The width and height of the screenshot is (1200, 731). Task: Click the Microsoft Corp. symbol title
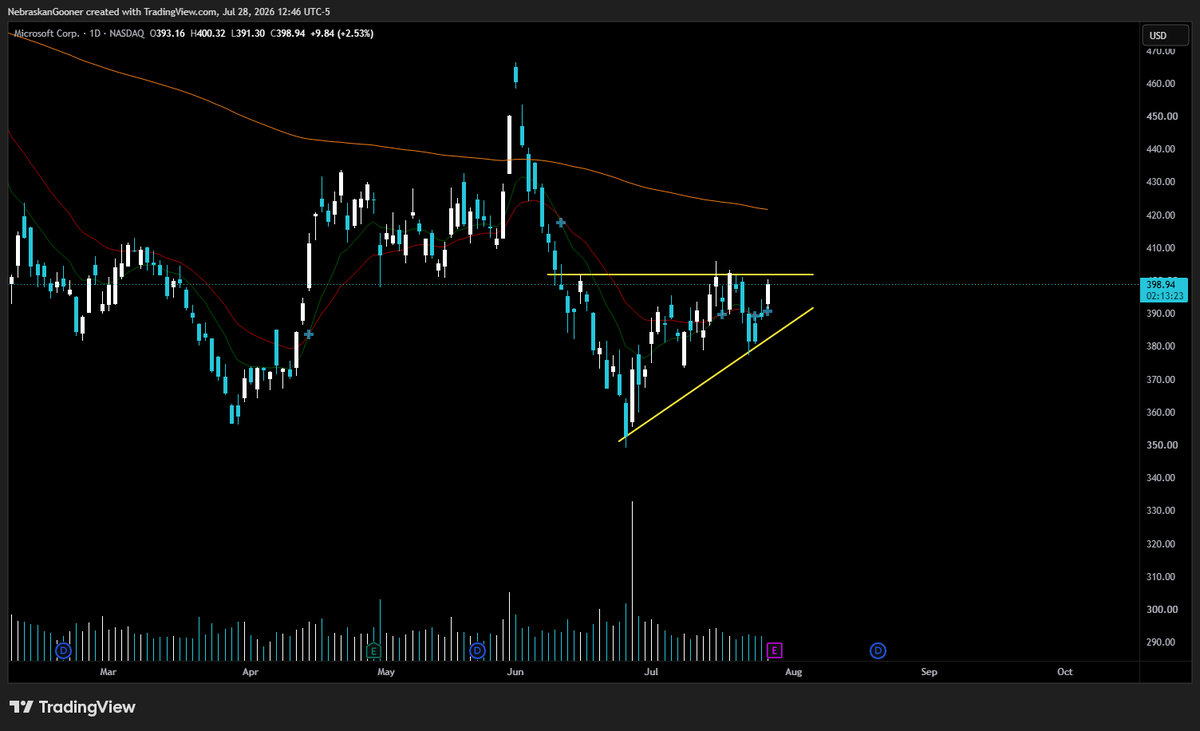(x=46, y=34)
